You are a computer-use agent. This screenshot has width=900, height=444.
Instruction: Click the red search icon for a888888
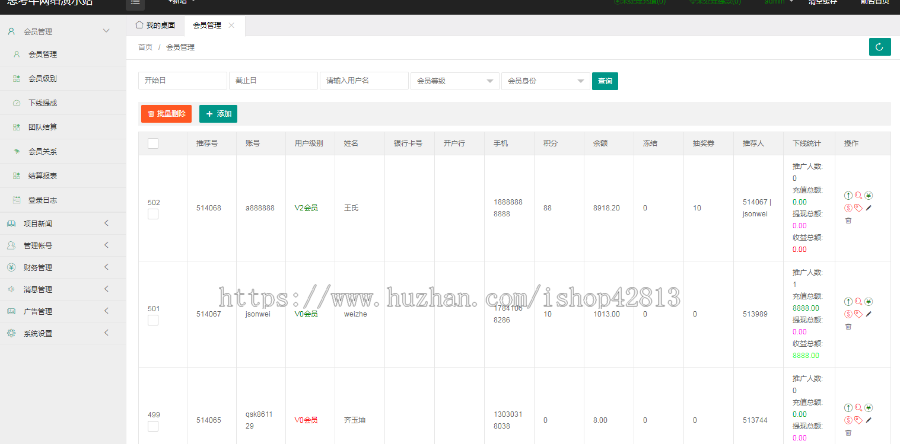point(858,195)
